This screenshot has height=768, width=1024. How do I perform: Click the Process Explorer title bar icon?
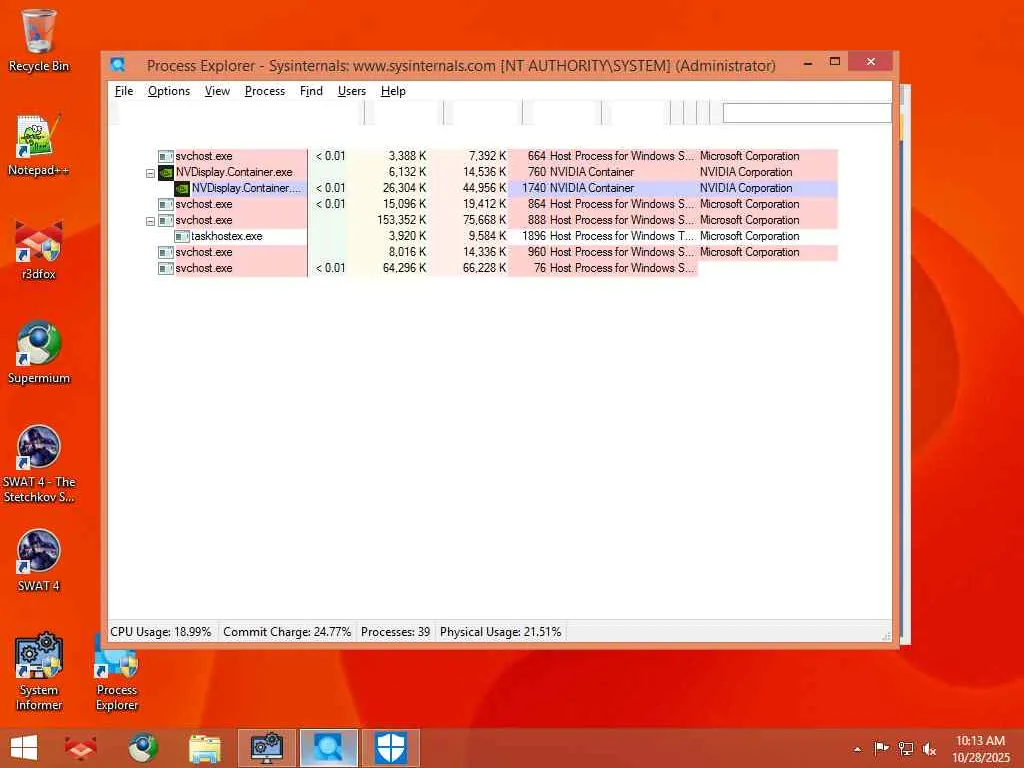pyautogui.click(x=118, y=65)
